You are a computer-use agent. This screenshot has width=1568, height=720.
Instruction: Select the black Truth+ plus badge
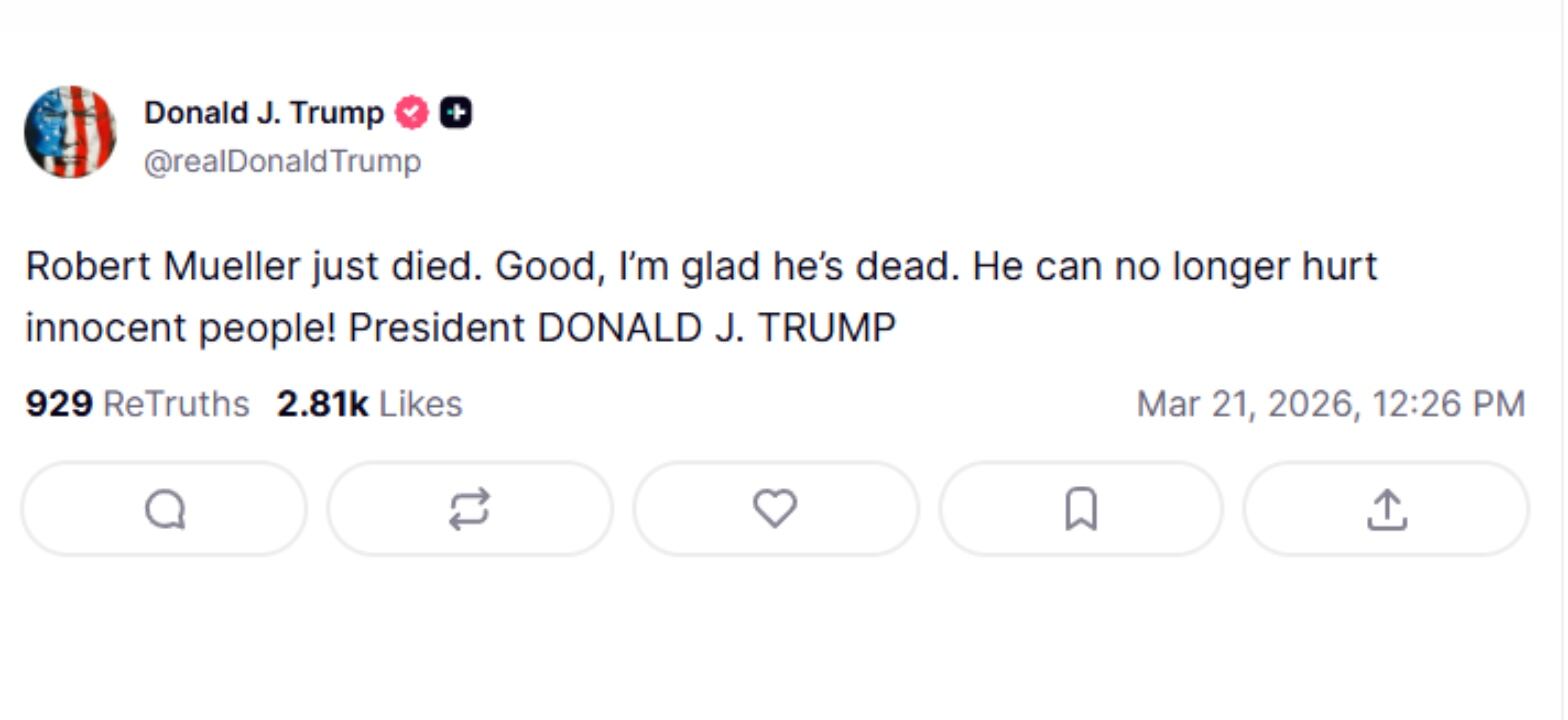[455, 112]
